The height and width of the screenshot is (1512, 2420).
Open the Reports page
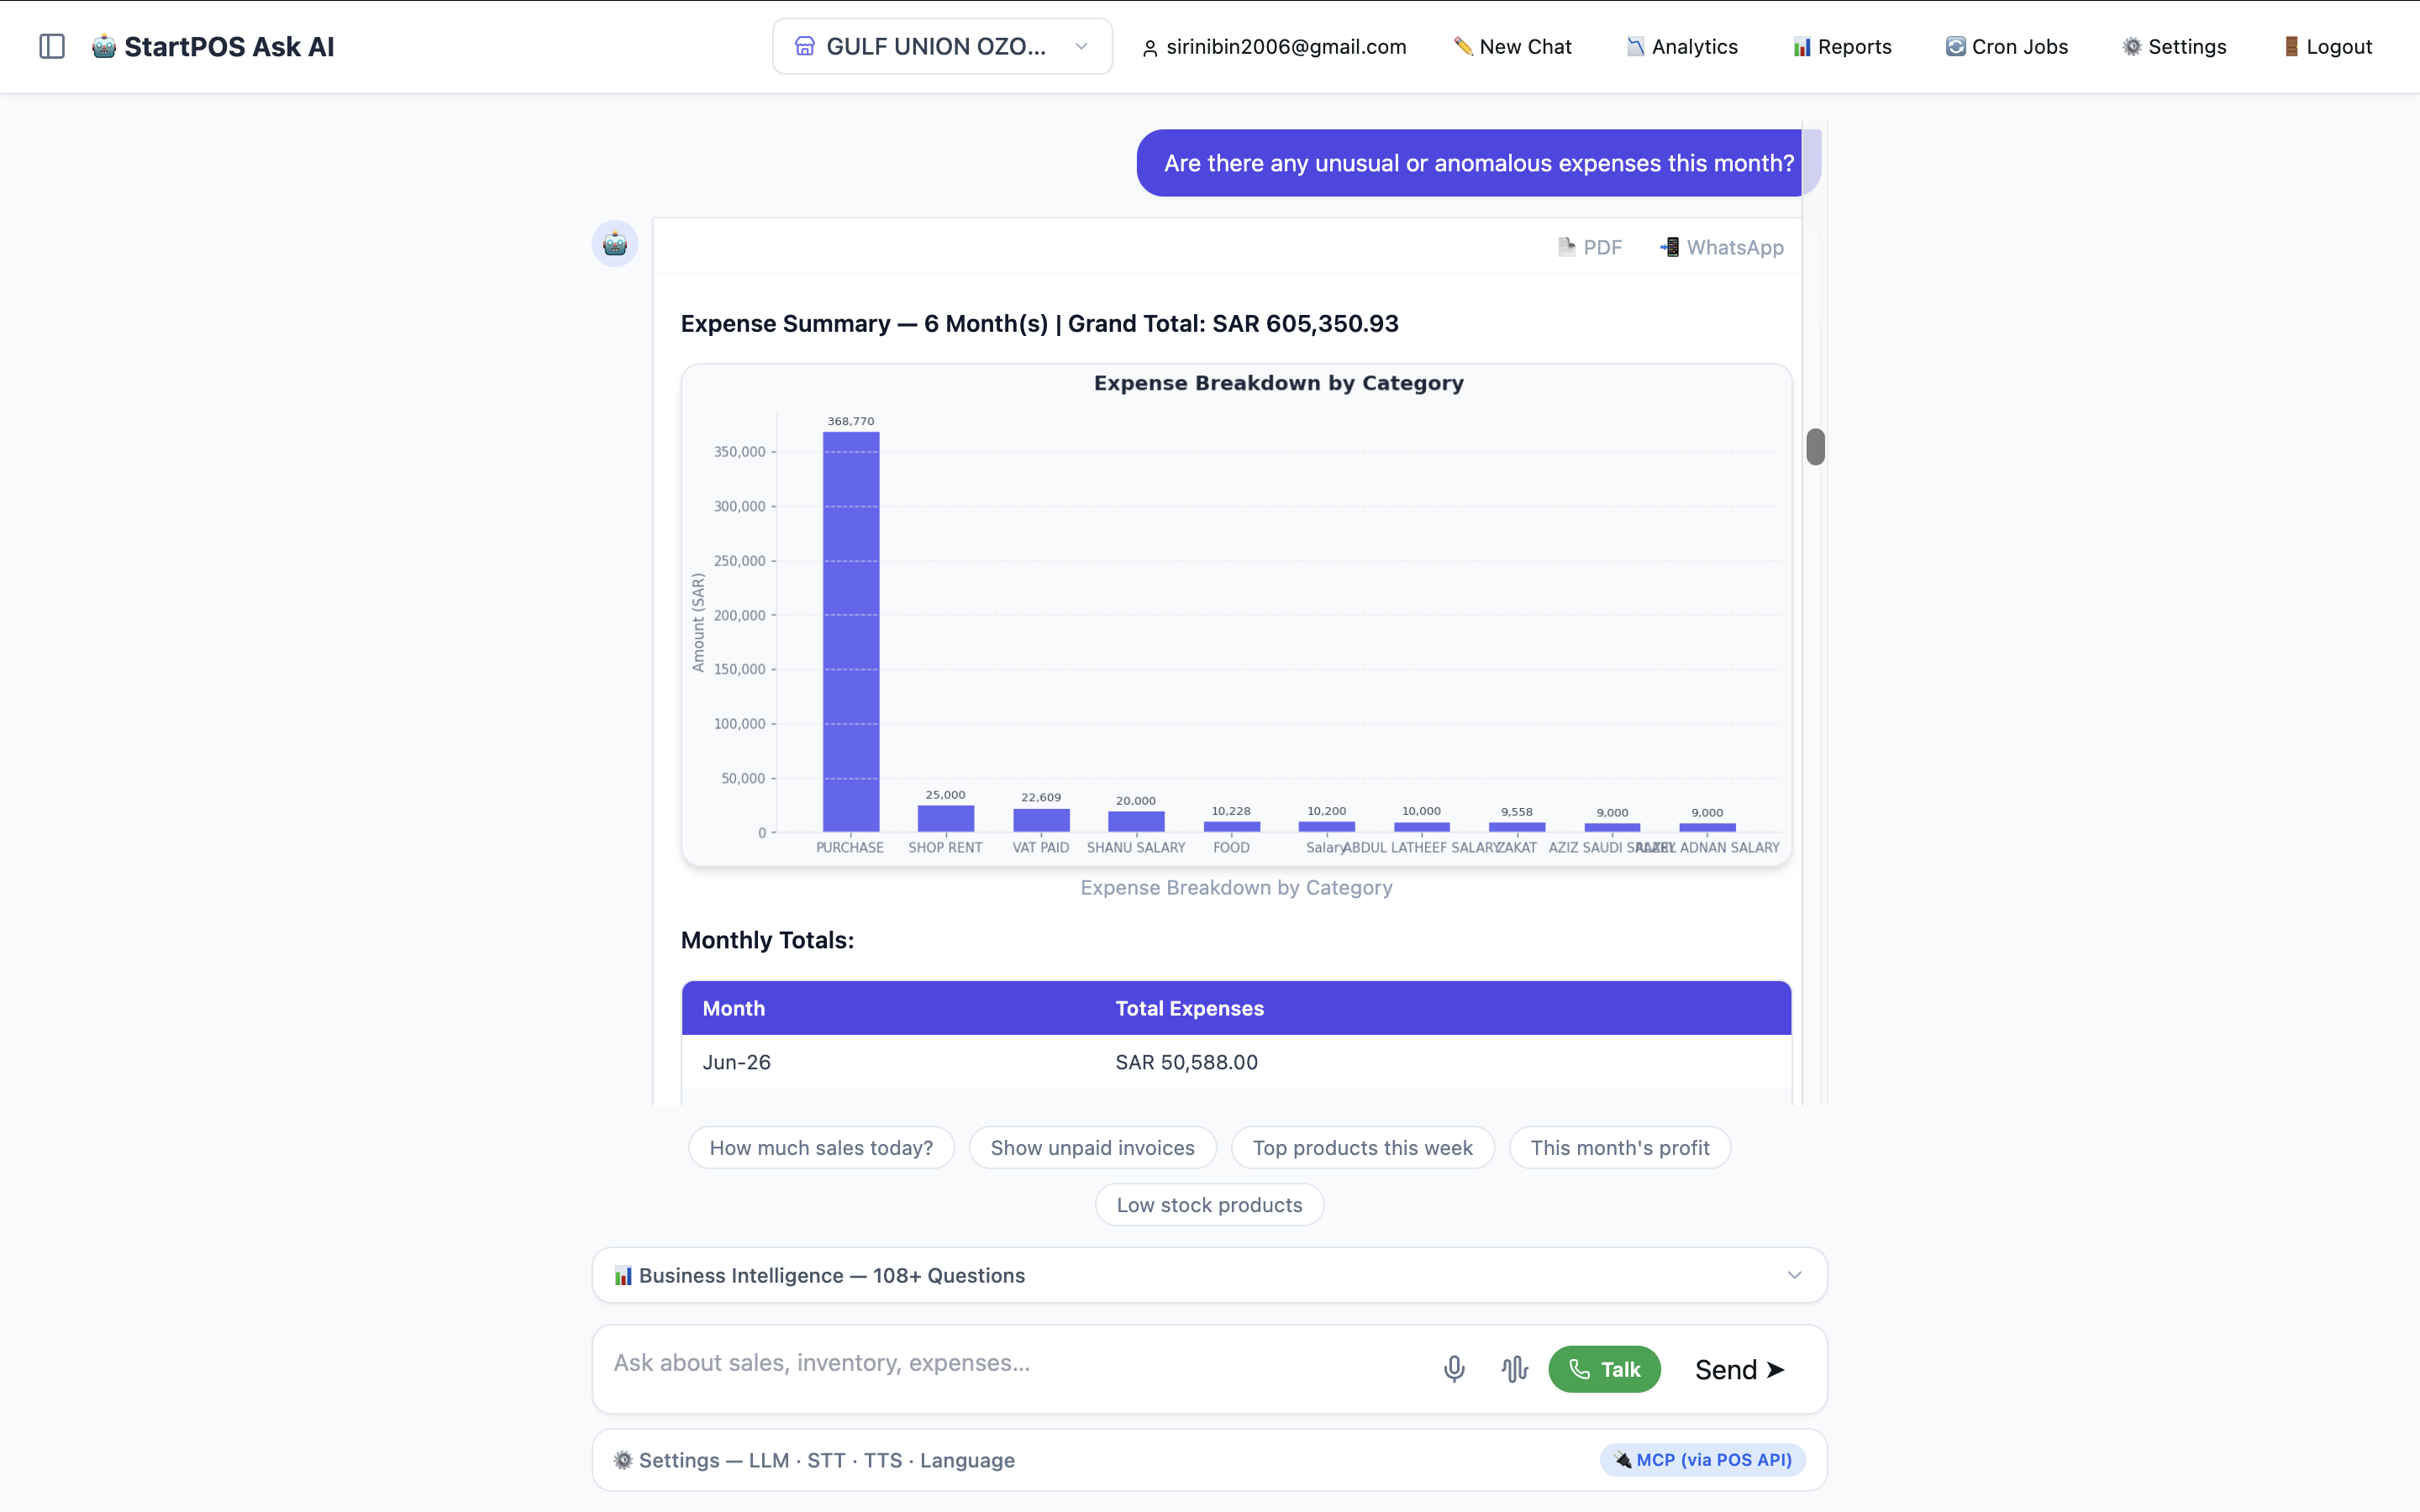pyautogui.click(x=1842, y=47)
